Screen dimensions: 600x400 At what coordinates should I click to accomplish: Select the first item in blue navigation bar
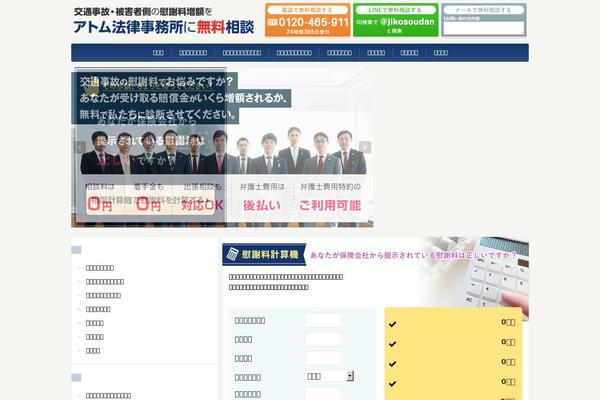coord(158,52)
